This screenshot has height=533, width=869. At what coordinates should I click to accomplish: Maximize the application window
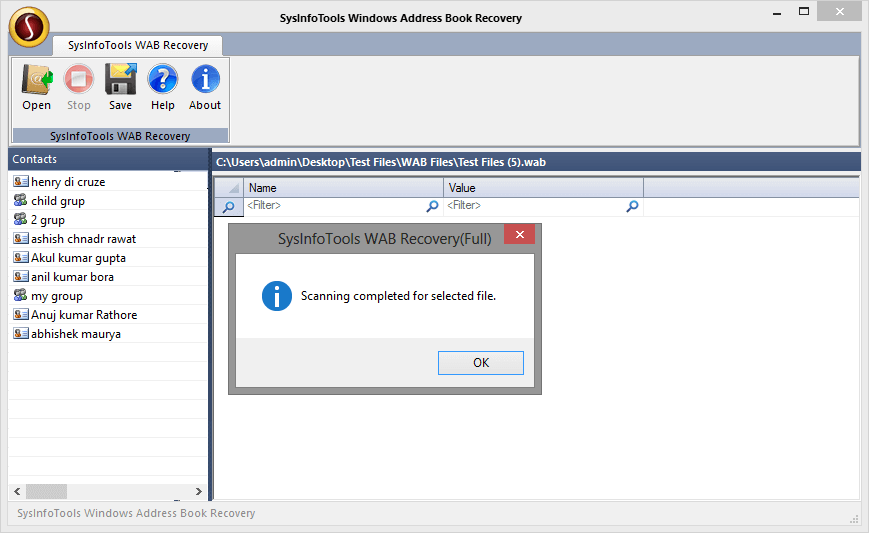804,11
